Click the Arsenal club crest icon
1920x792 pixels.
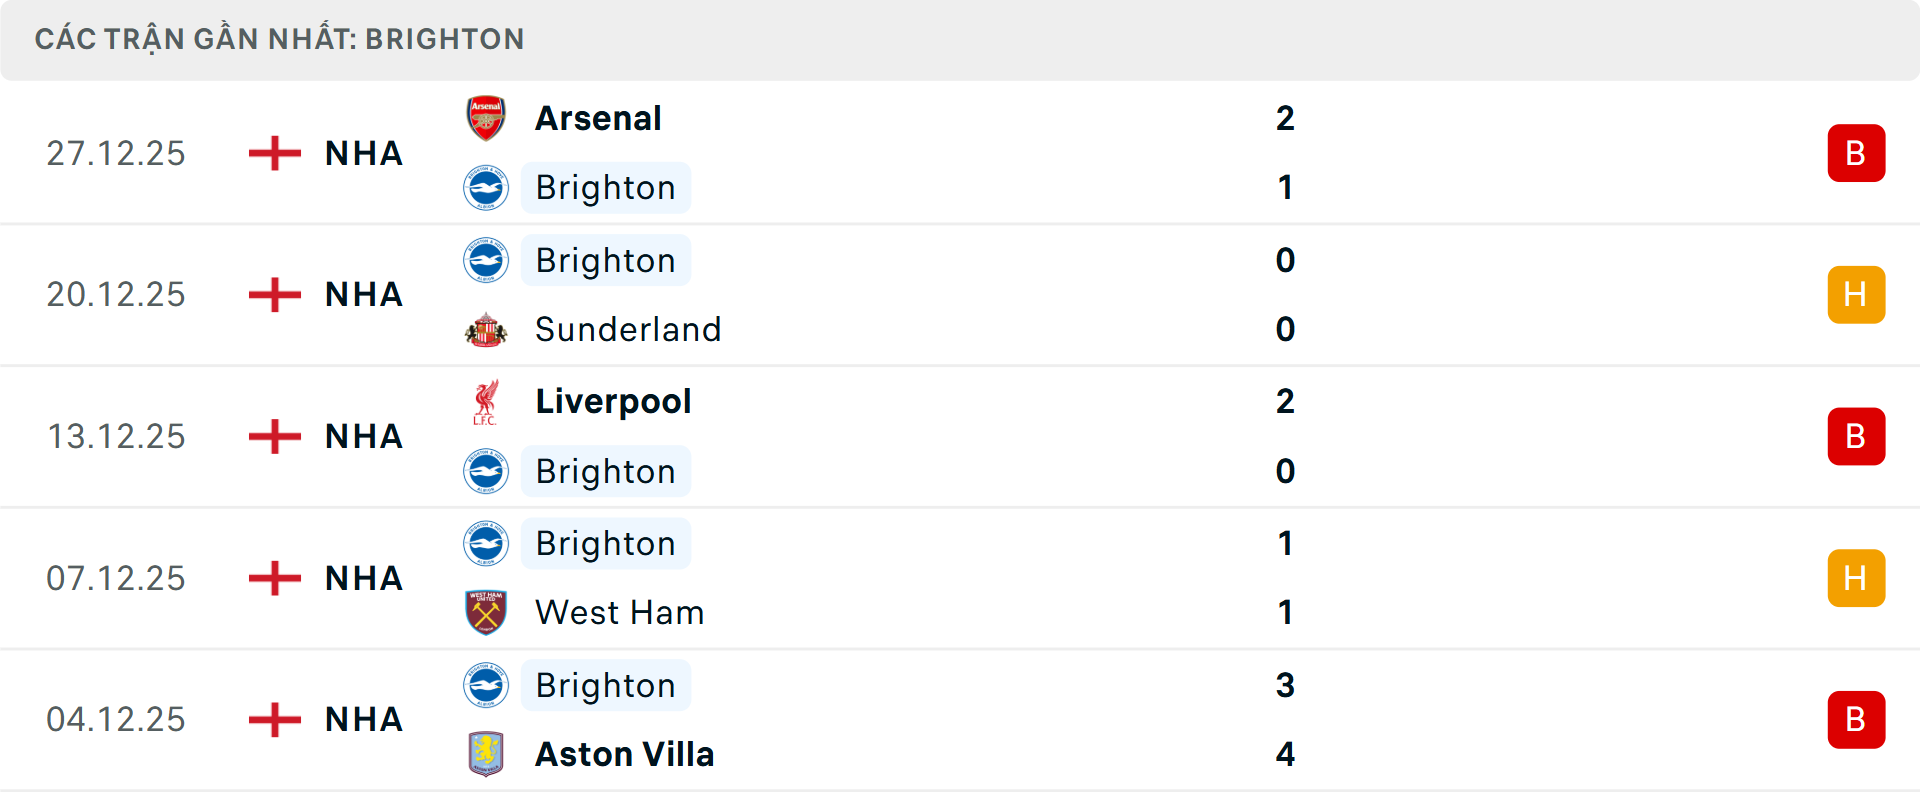coord(486,118)
